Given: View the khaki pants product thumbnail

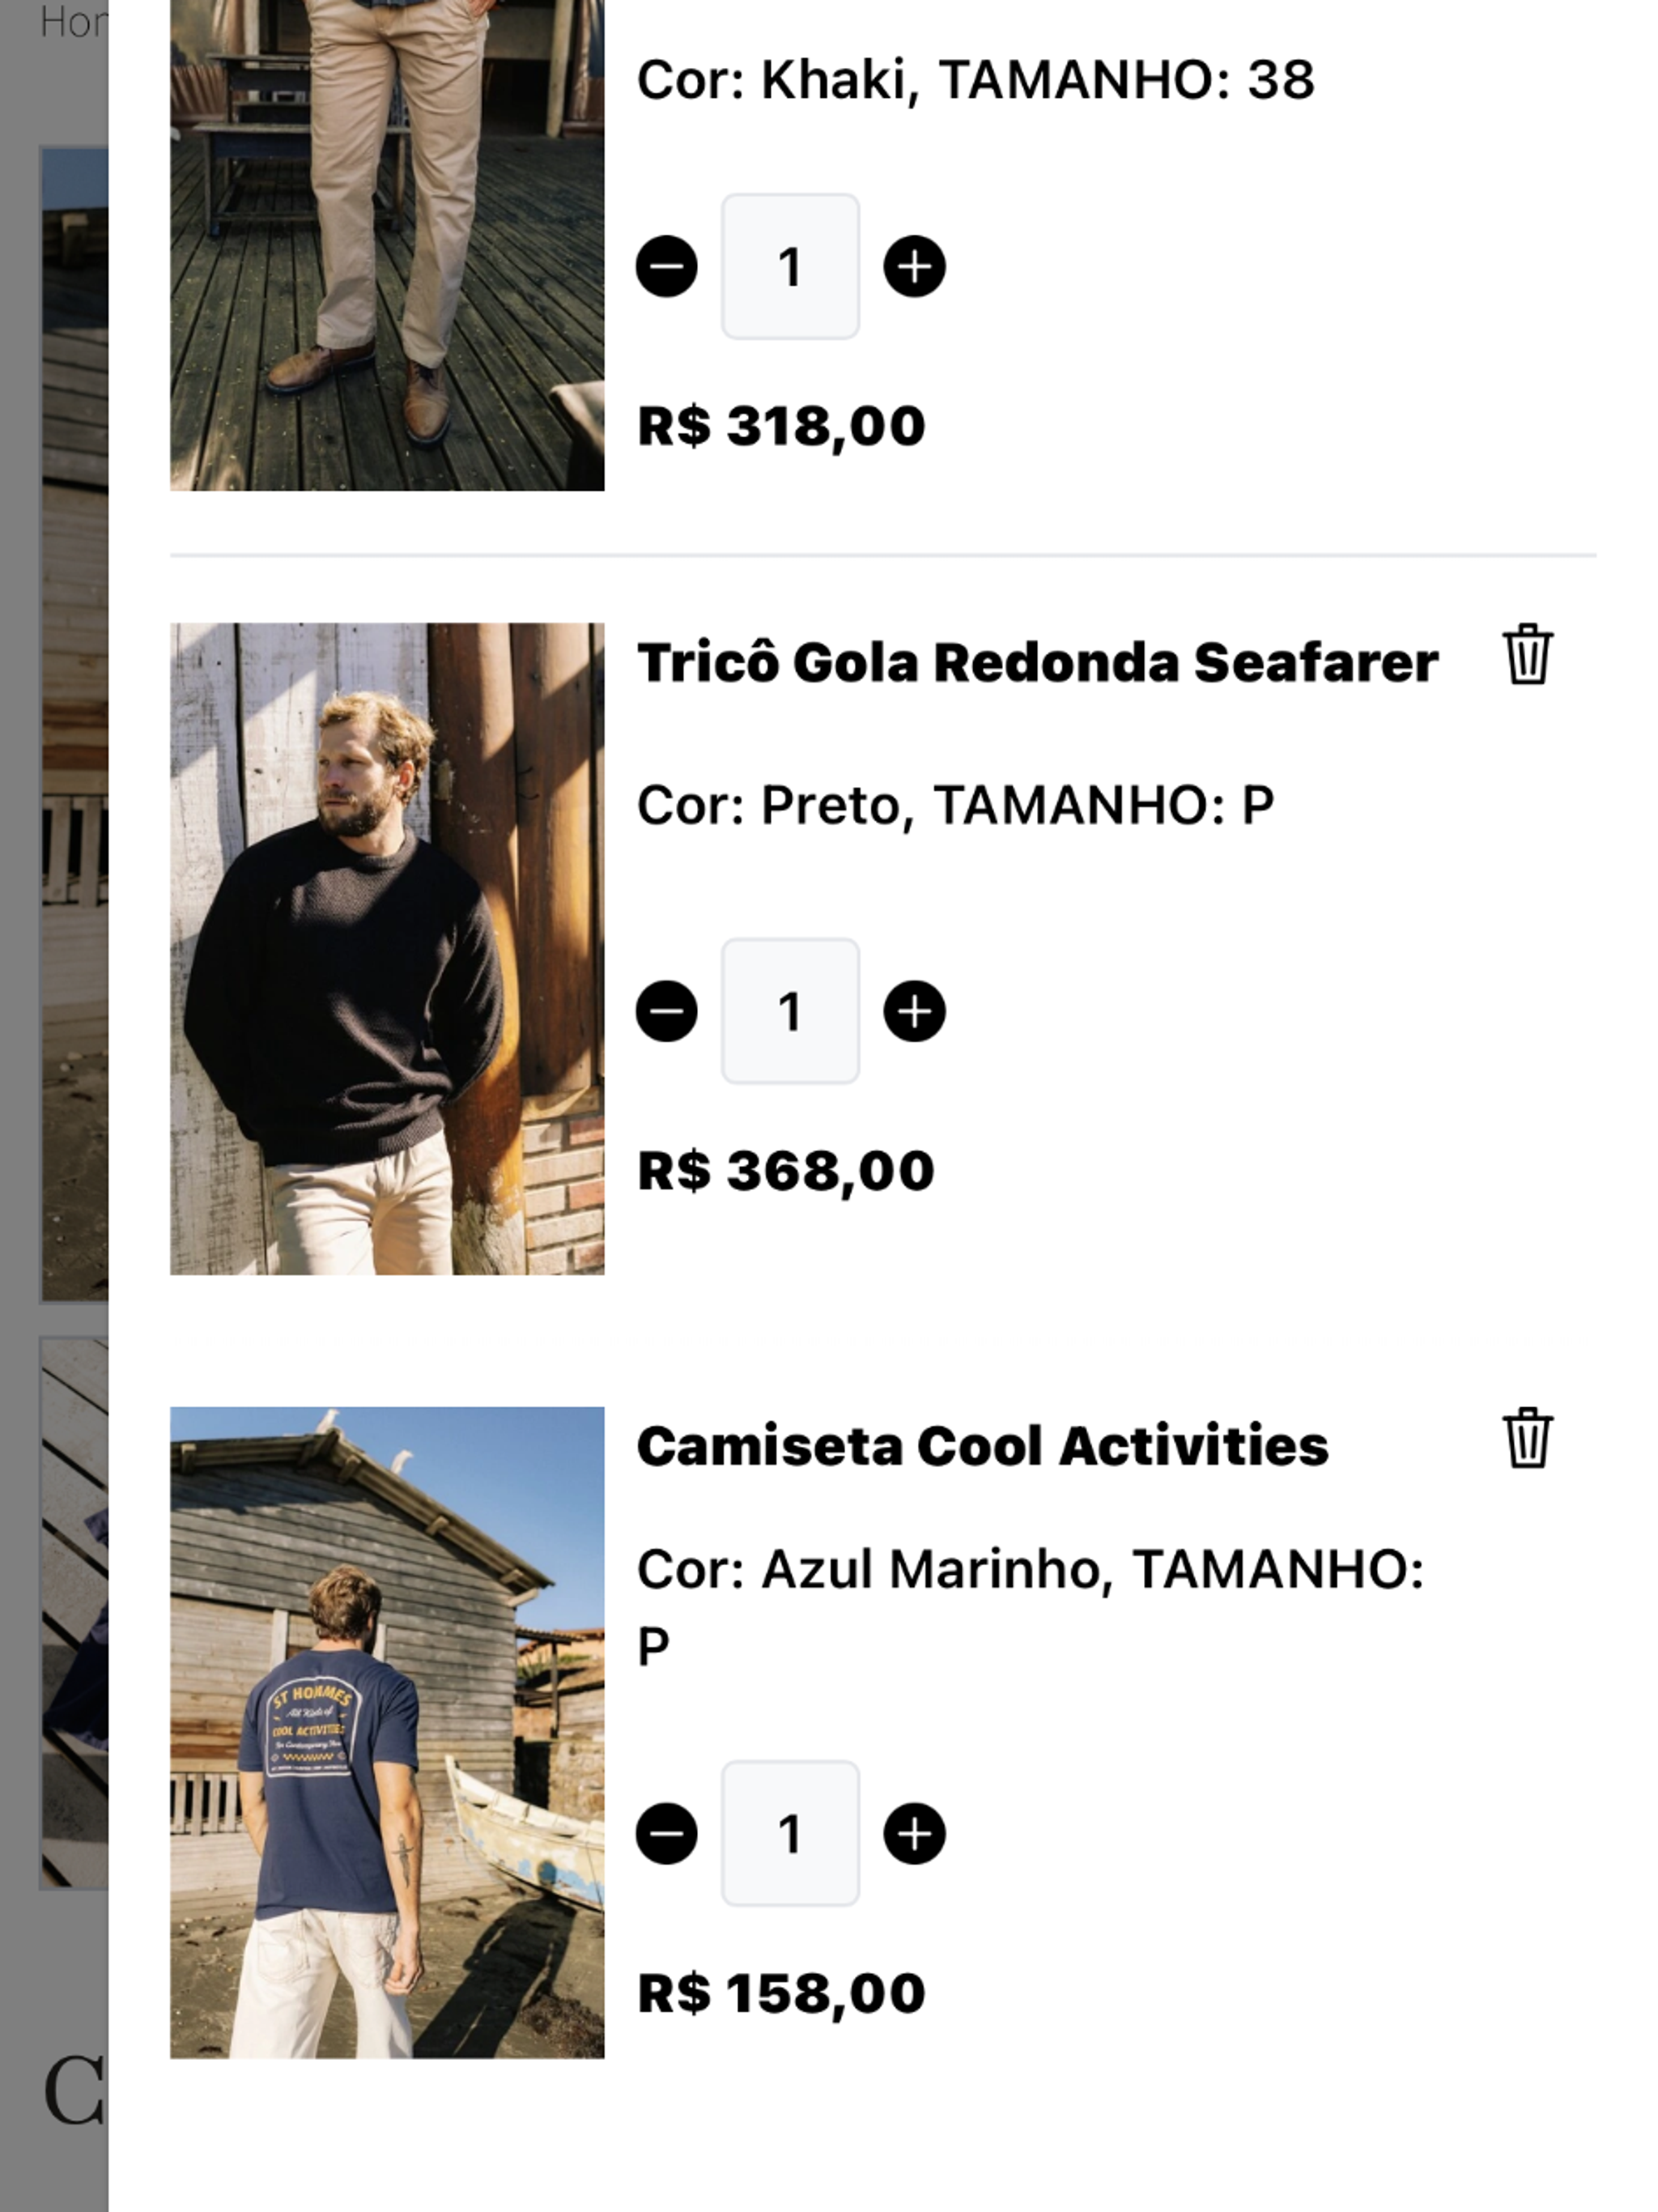Looking at the screenshot, I should pyautogui.click(x=387, y=245).
